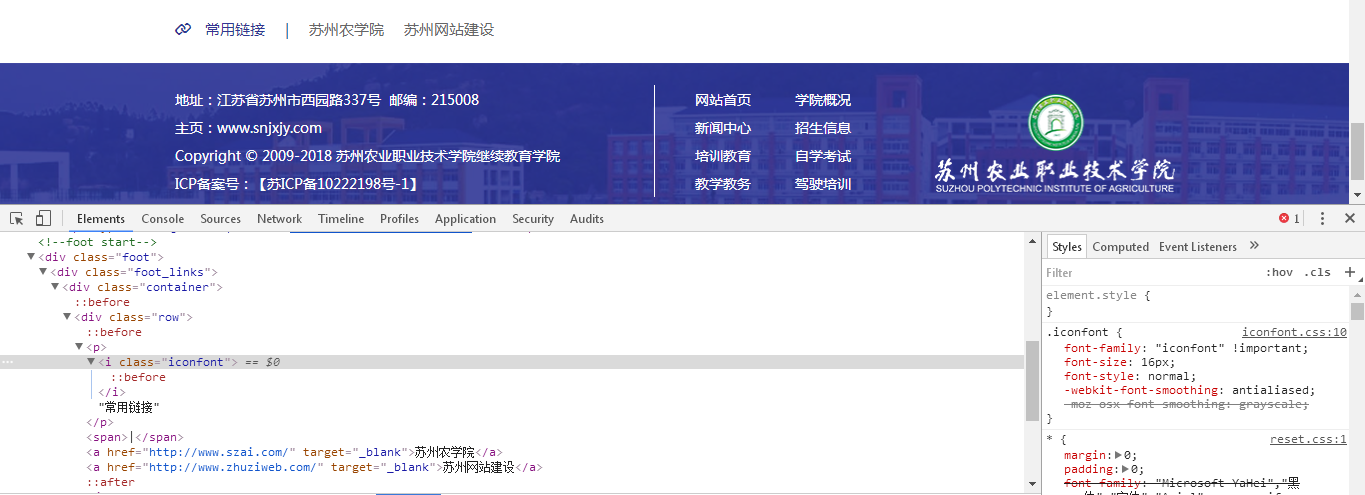
Task: Toggle the device toolbar icon
Action: click(x=43, y=218)
